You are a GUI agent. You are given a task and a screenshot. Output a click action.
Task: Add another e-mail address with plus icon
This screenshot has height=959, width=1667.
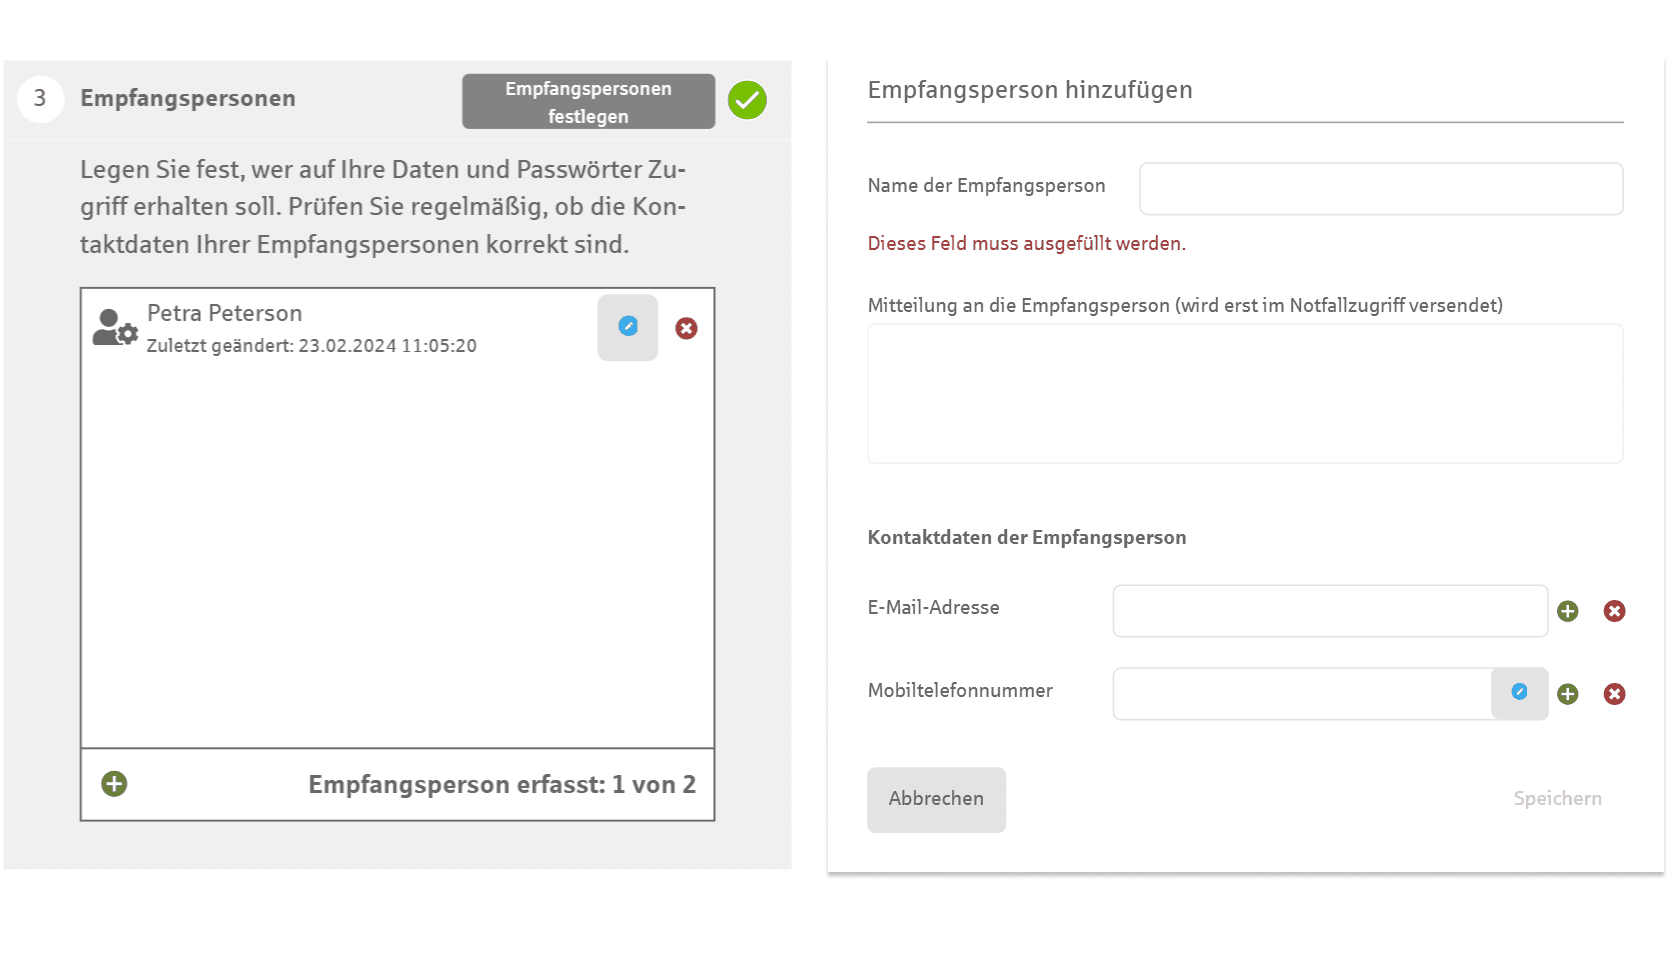[x=1567, y=611]
